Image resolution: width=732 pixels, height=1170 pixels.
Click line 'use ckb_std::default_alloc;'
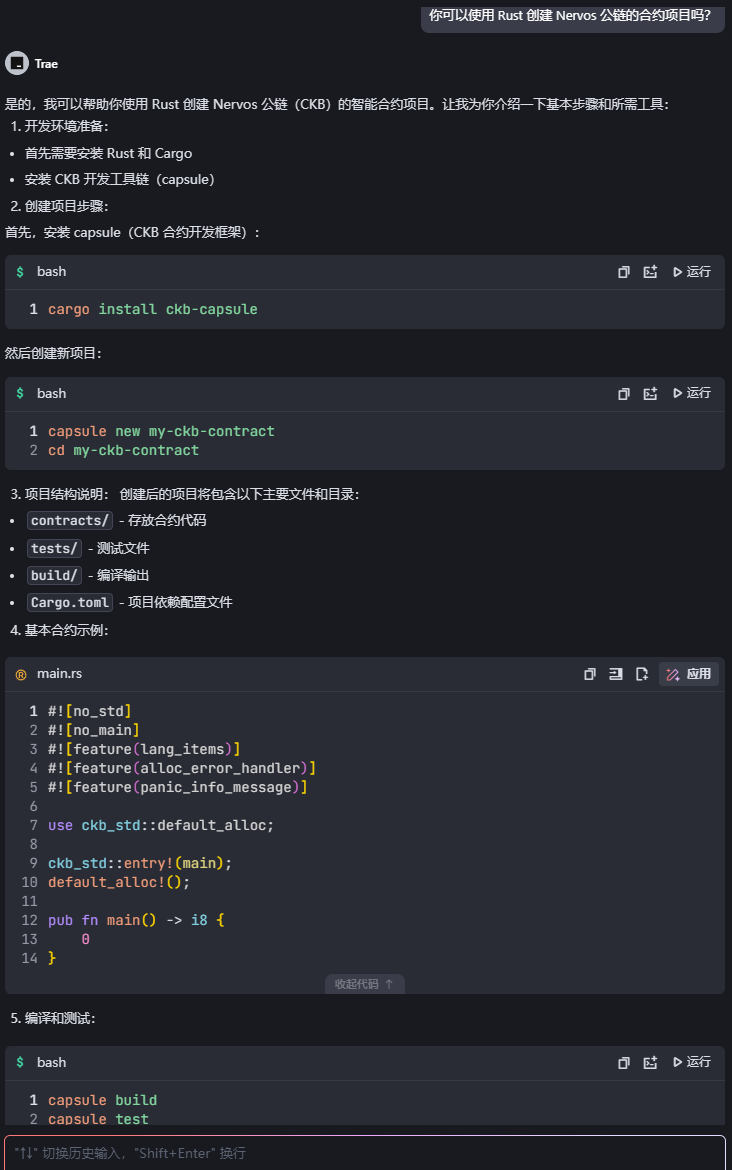click(x=160, y=825)
